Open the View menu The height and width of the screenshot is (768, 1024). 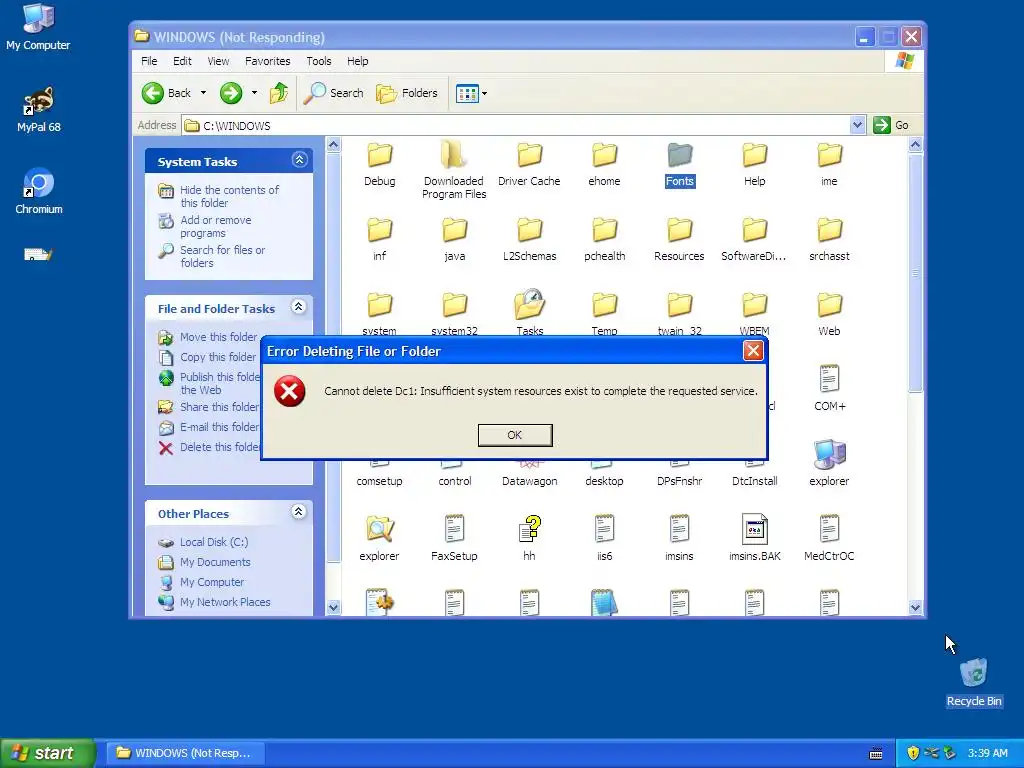(218, 61)
